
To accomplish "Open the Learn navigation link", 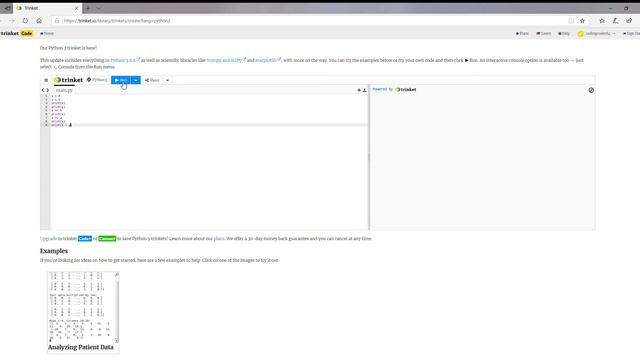I will pos(543,33).
